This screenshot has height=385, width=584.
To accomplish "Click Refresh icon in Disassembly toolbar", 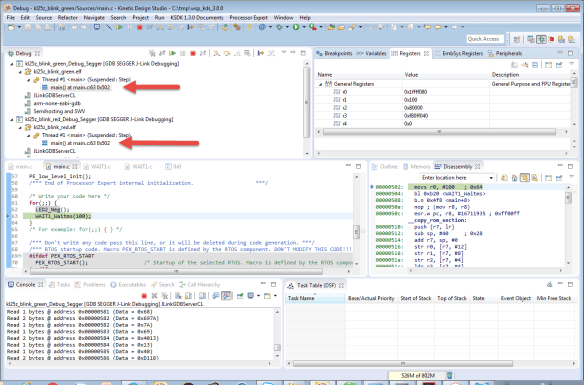I will click(x=504, y=178).
